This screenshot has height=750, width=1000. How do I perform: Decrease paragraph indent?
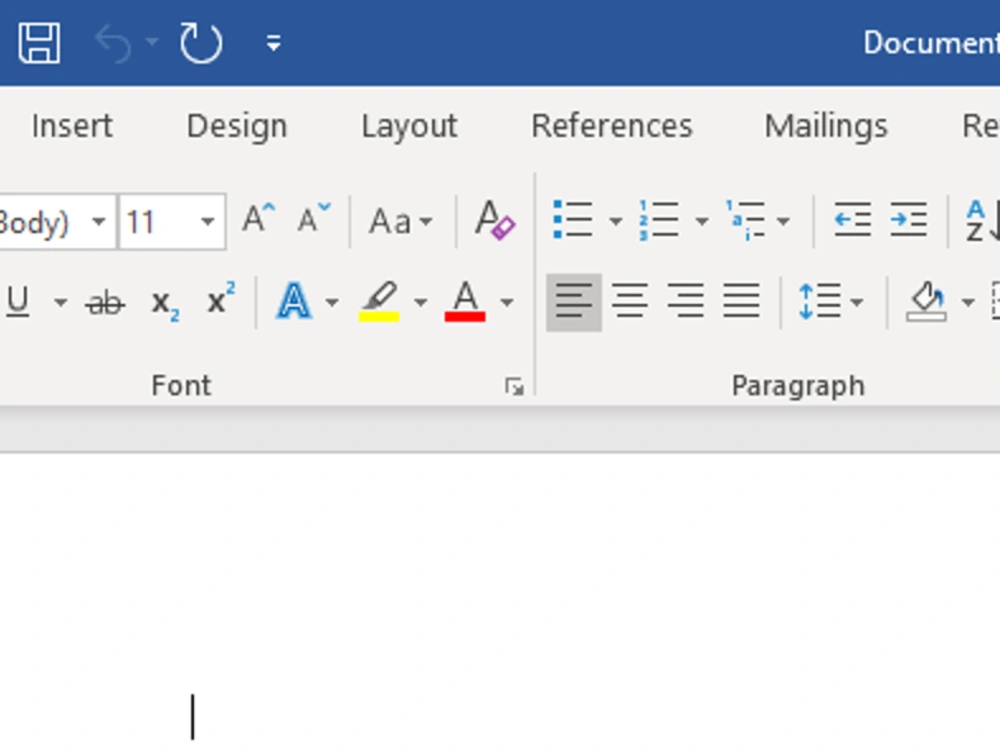(852, 220)
